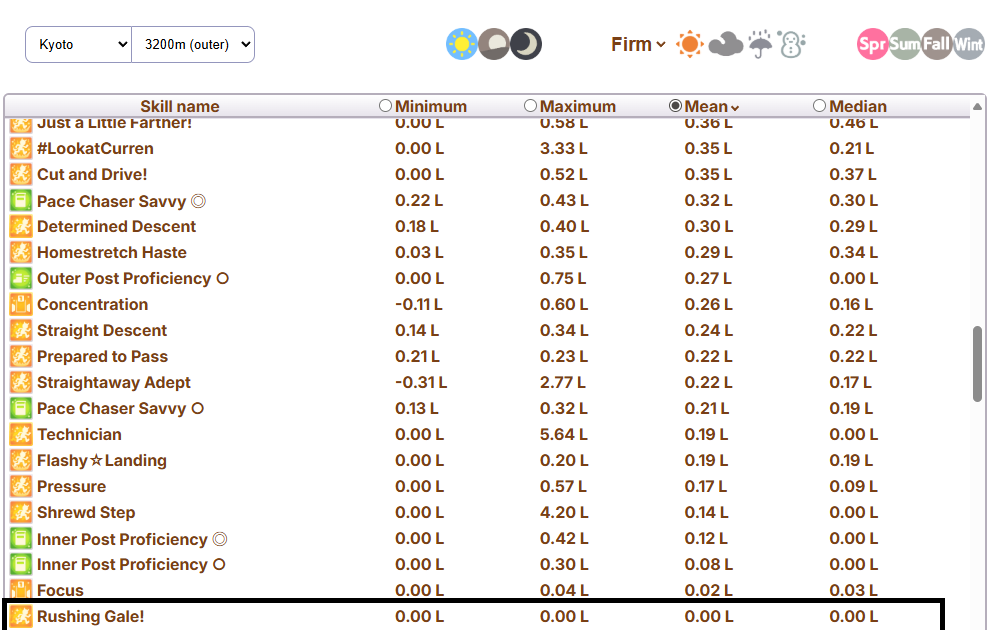Click the Homestretch Haste skill icon
The width and height of the screenshot is (987, 630).
[x=21, y=252]
